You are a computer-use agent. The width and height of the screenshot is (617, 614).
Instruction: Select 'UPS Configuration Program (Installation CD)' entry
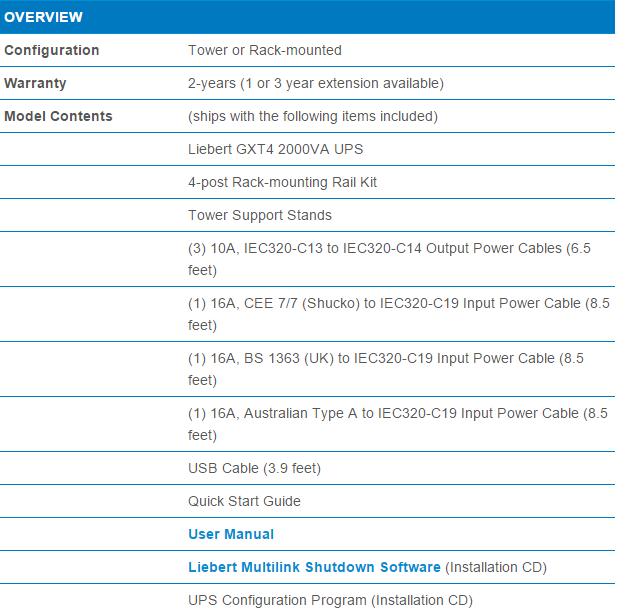click(331, 600)
